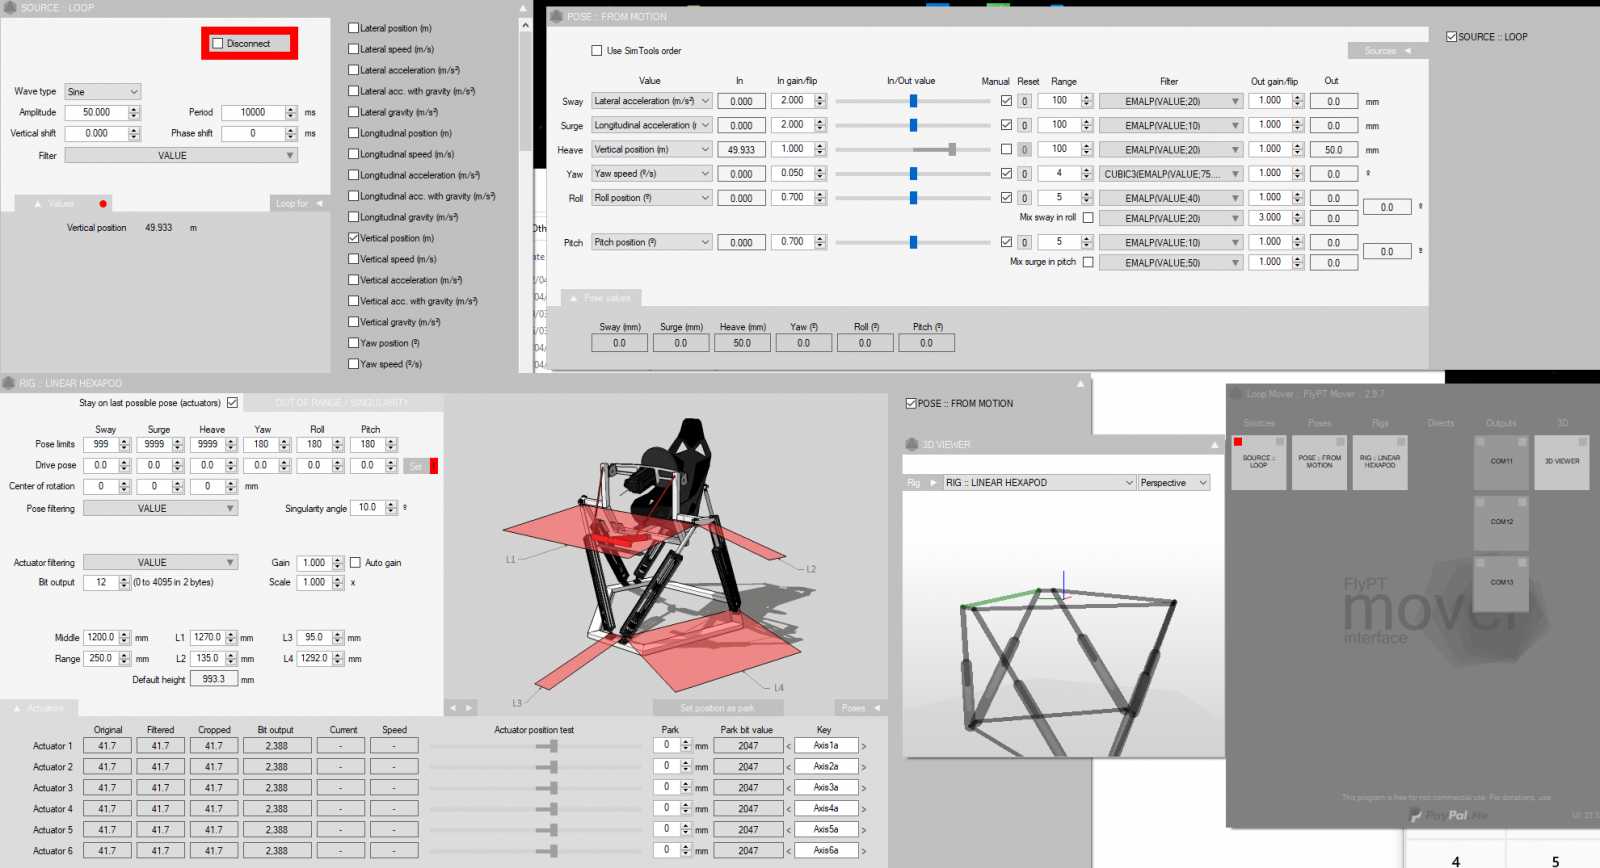
Task: Enable Auto gain checkbox
Action: [x=355, y=563]
